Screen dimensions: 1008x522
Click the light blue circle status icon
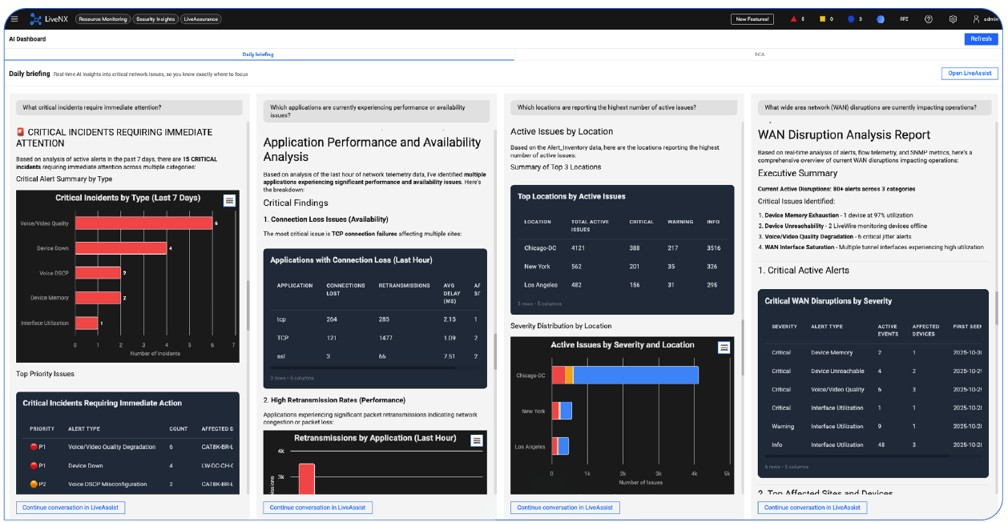880,19
